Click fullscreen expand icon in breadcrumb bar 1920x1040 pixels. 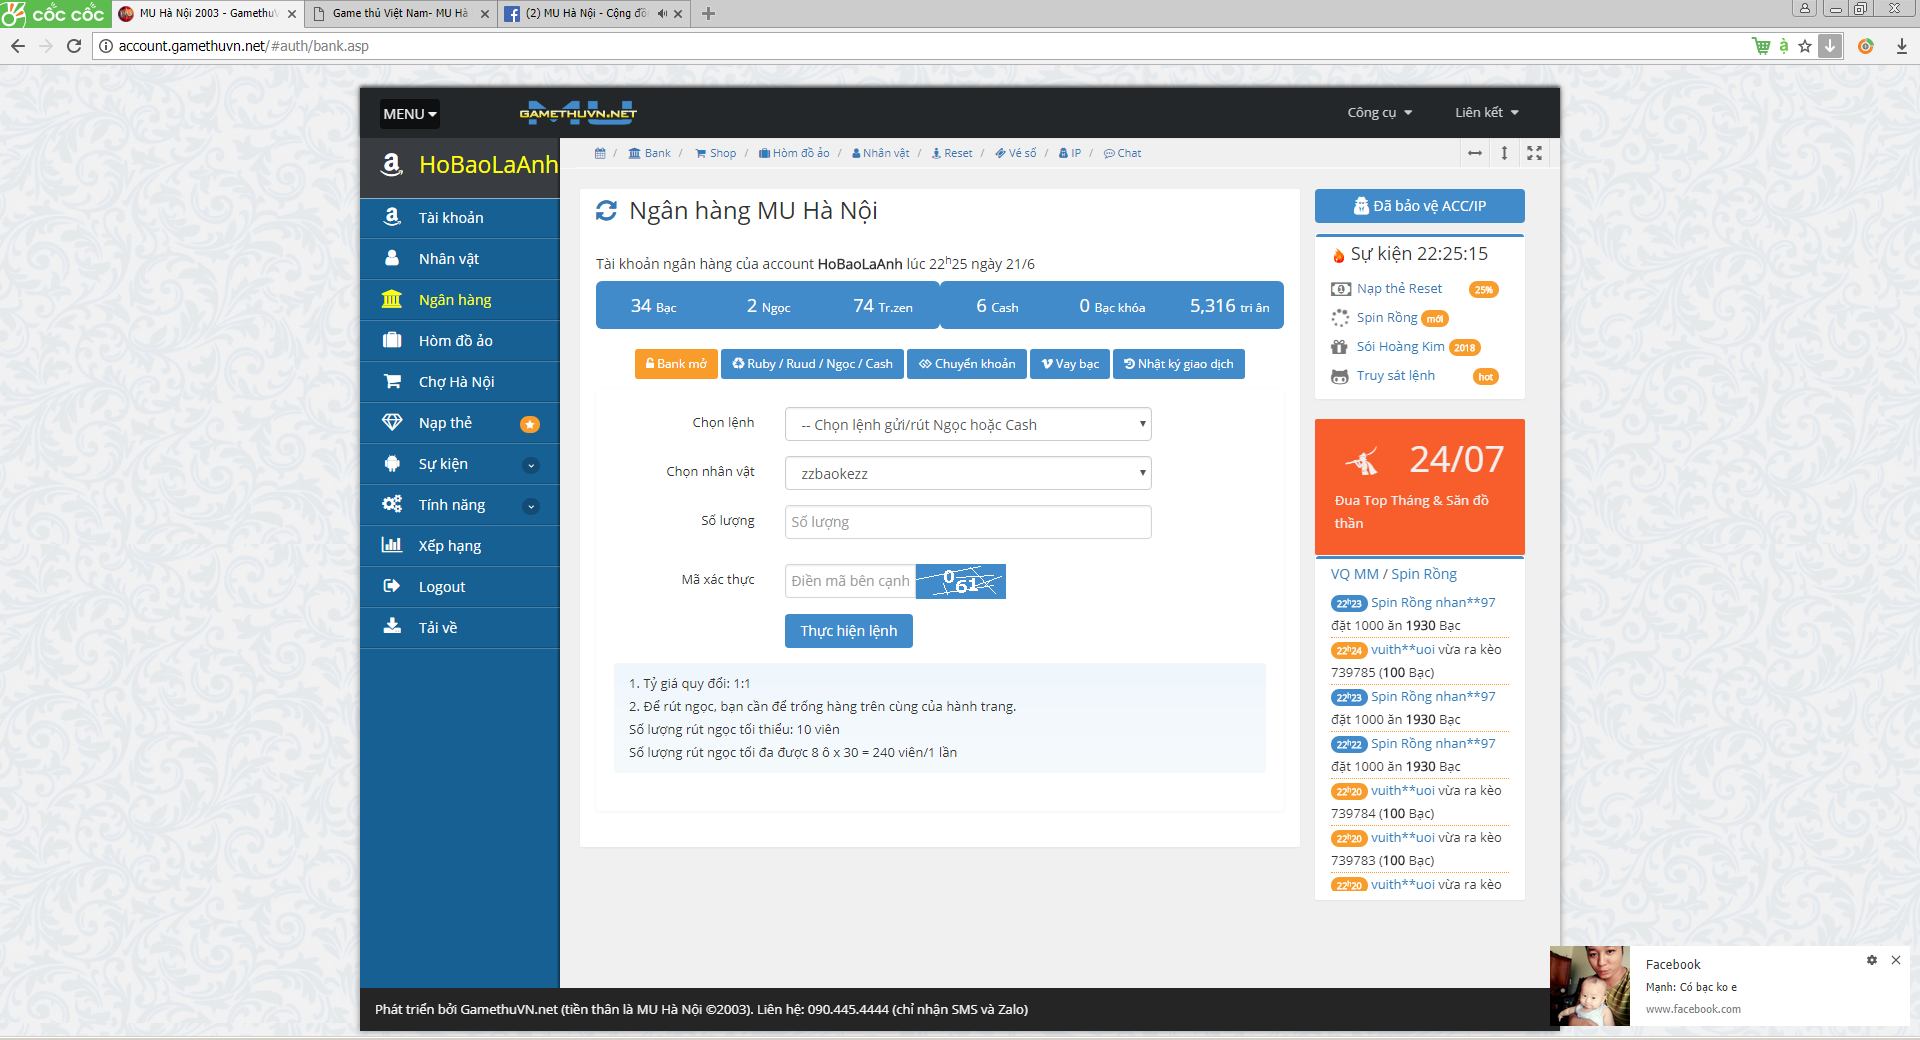point(1534,153)
